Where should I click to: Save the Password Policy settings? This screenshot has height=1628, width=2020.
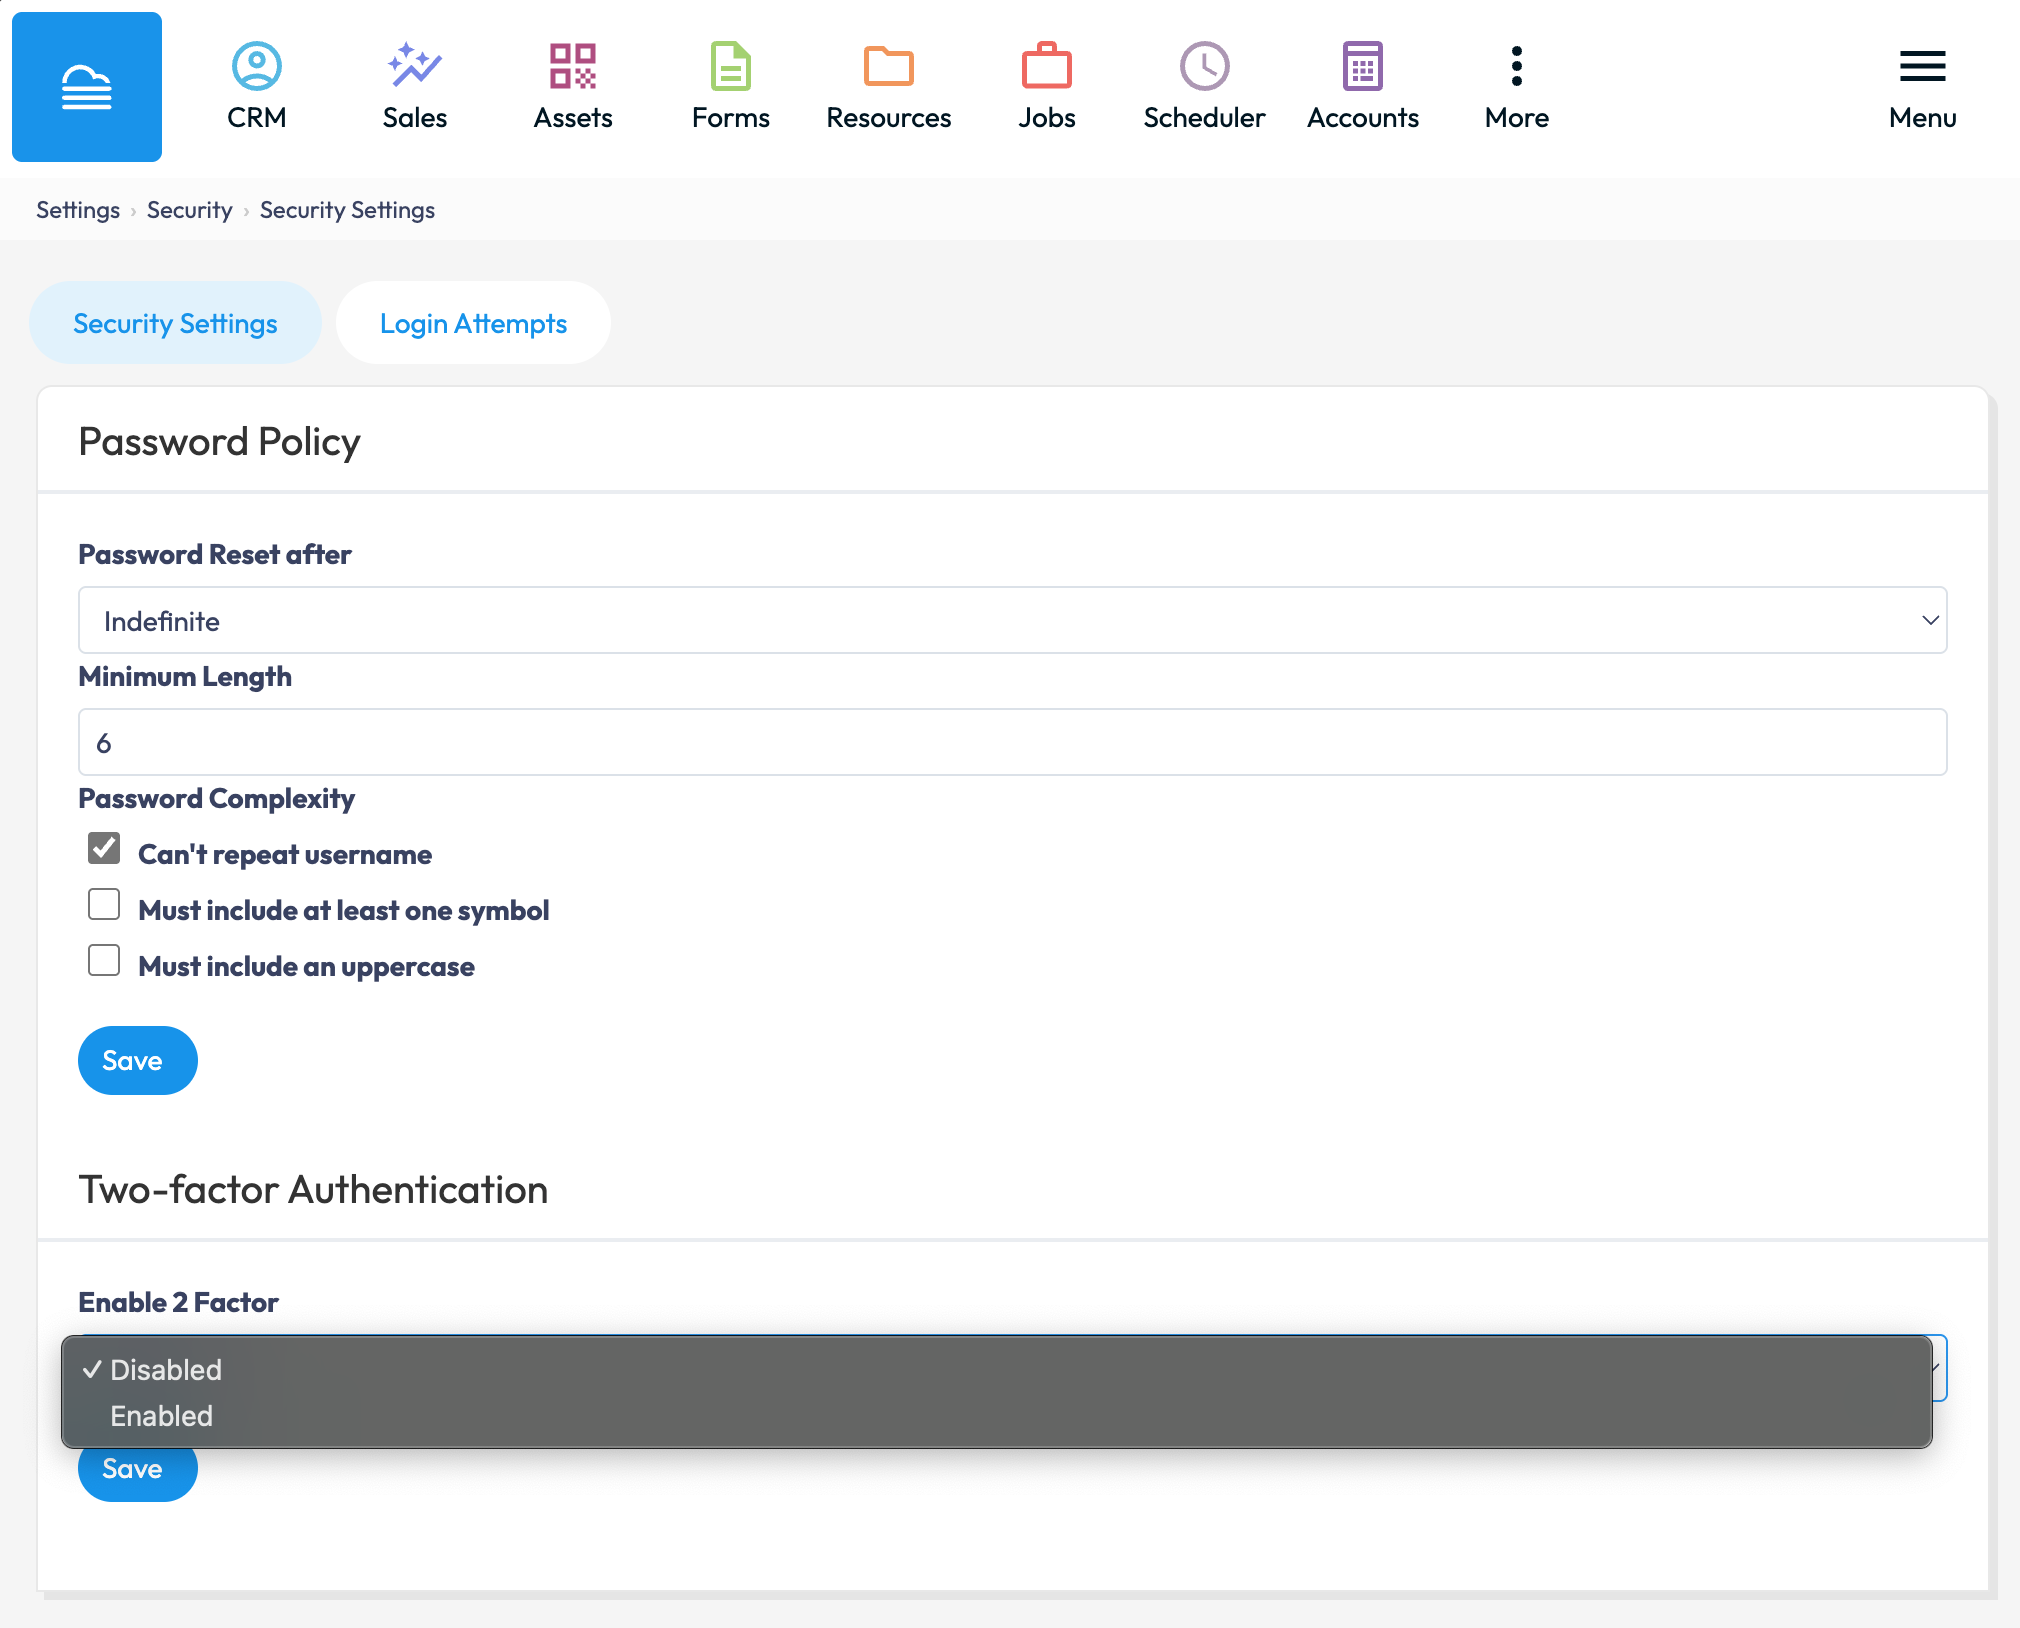pyautogui.click(x=137, y=1060)
